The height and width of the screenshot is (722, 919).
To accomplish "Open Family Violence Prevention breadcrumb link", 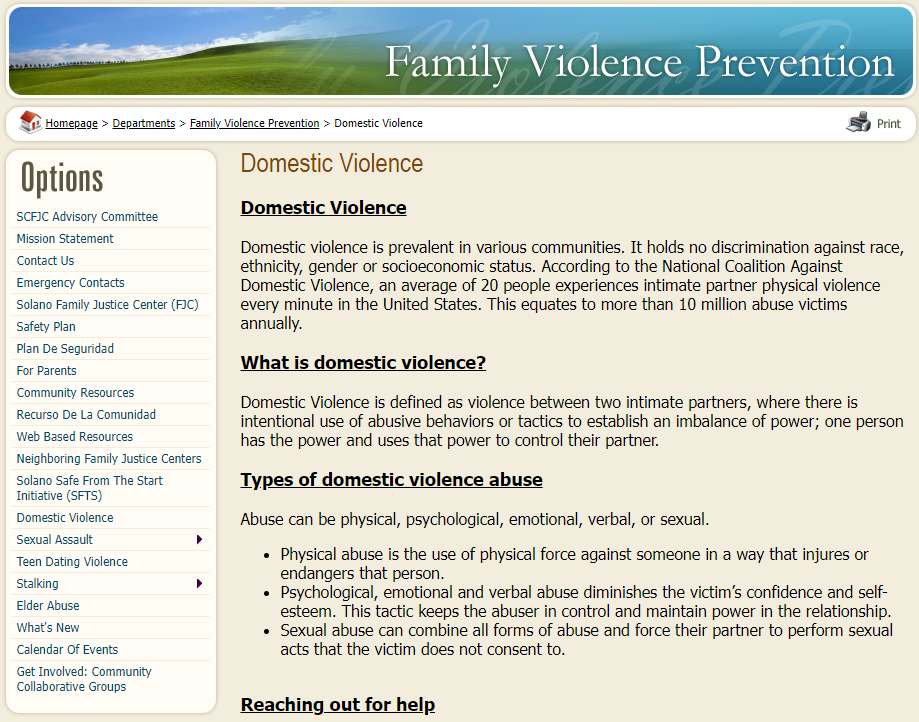I will tap(254, 123).
